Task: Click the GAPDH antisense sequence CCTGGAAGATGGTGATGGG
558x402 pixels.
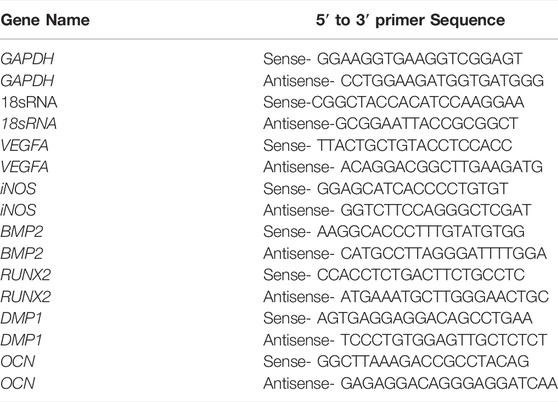Action: tap(442, 81)
